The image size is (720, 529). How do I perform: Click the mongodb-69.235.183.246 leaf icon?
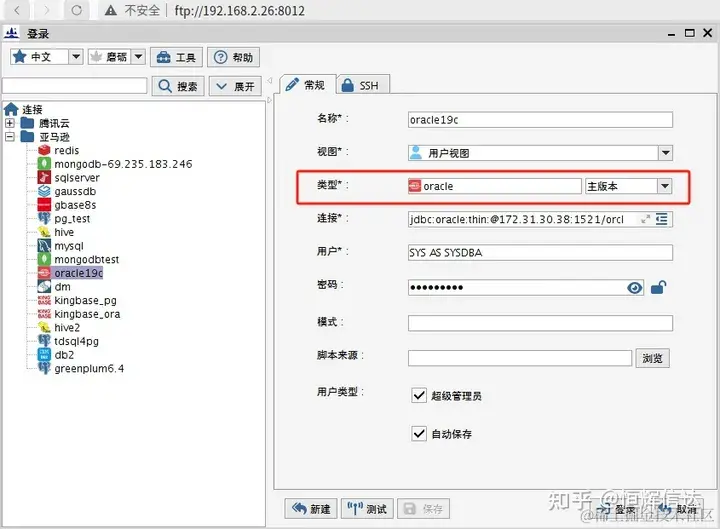click(x=44, y=164)
